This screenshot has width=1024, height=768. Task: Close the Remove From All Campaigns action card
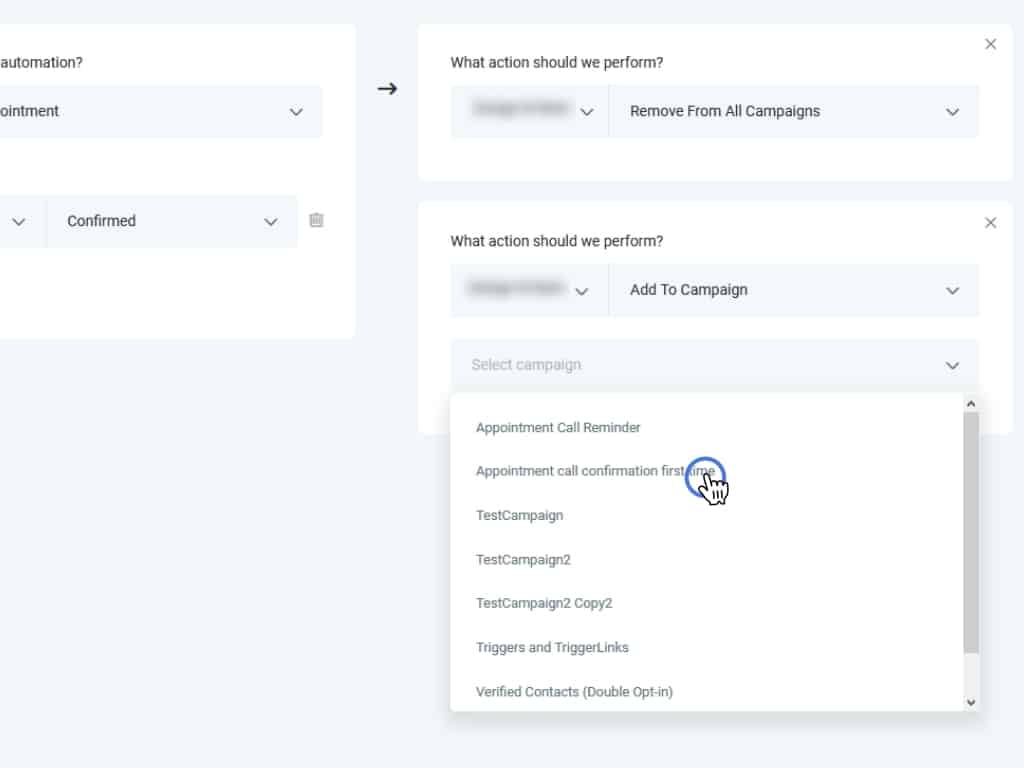point(990,44)
